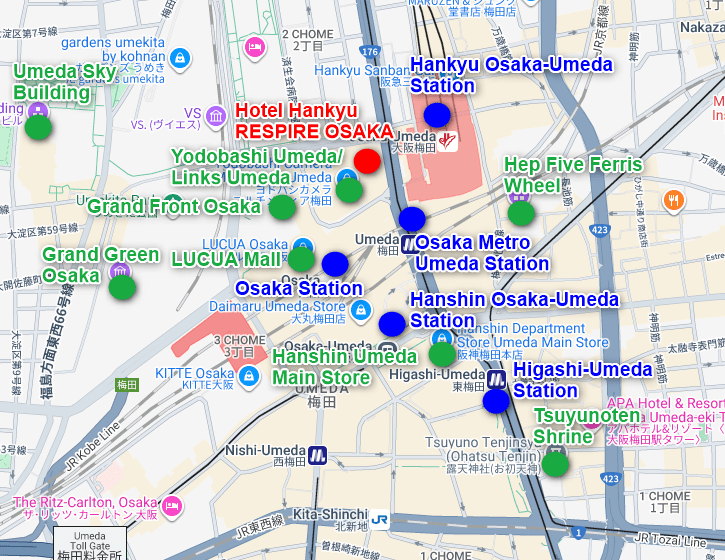Click the Grand Green Osaka label

[x=101, y=265]
